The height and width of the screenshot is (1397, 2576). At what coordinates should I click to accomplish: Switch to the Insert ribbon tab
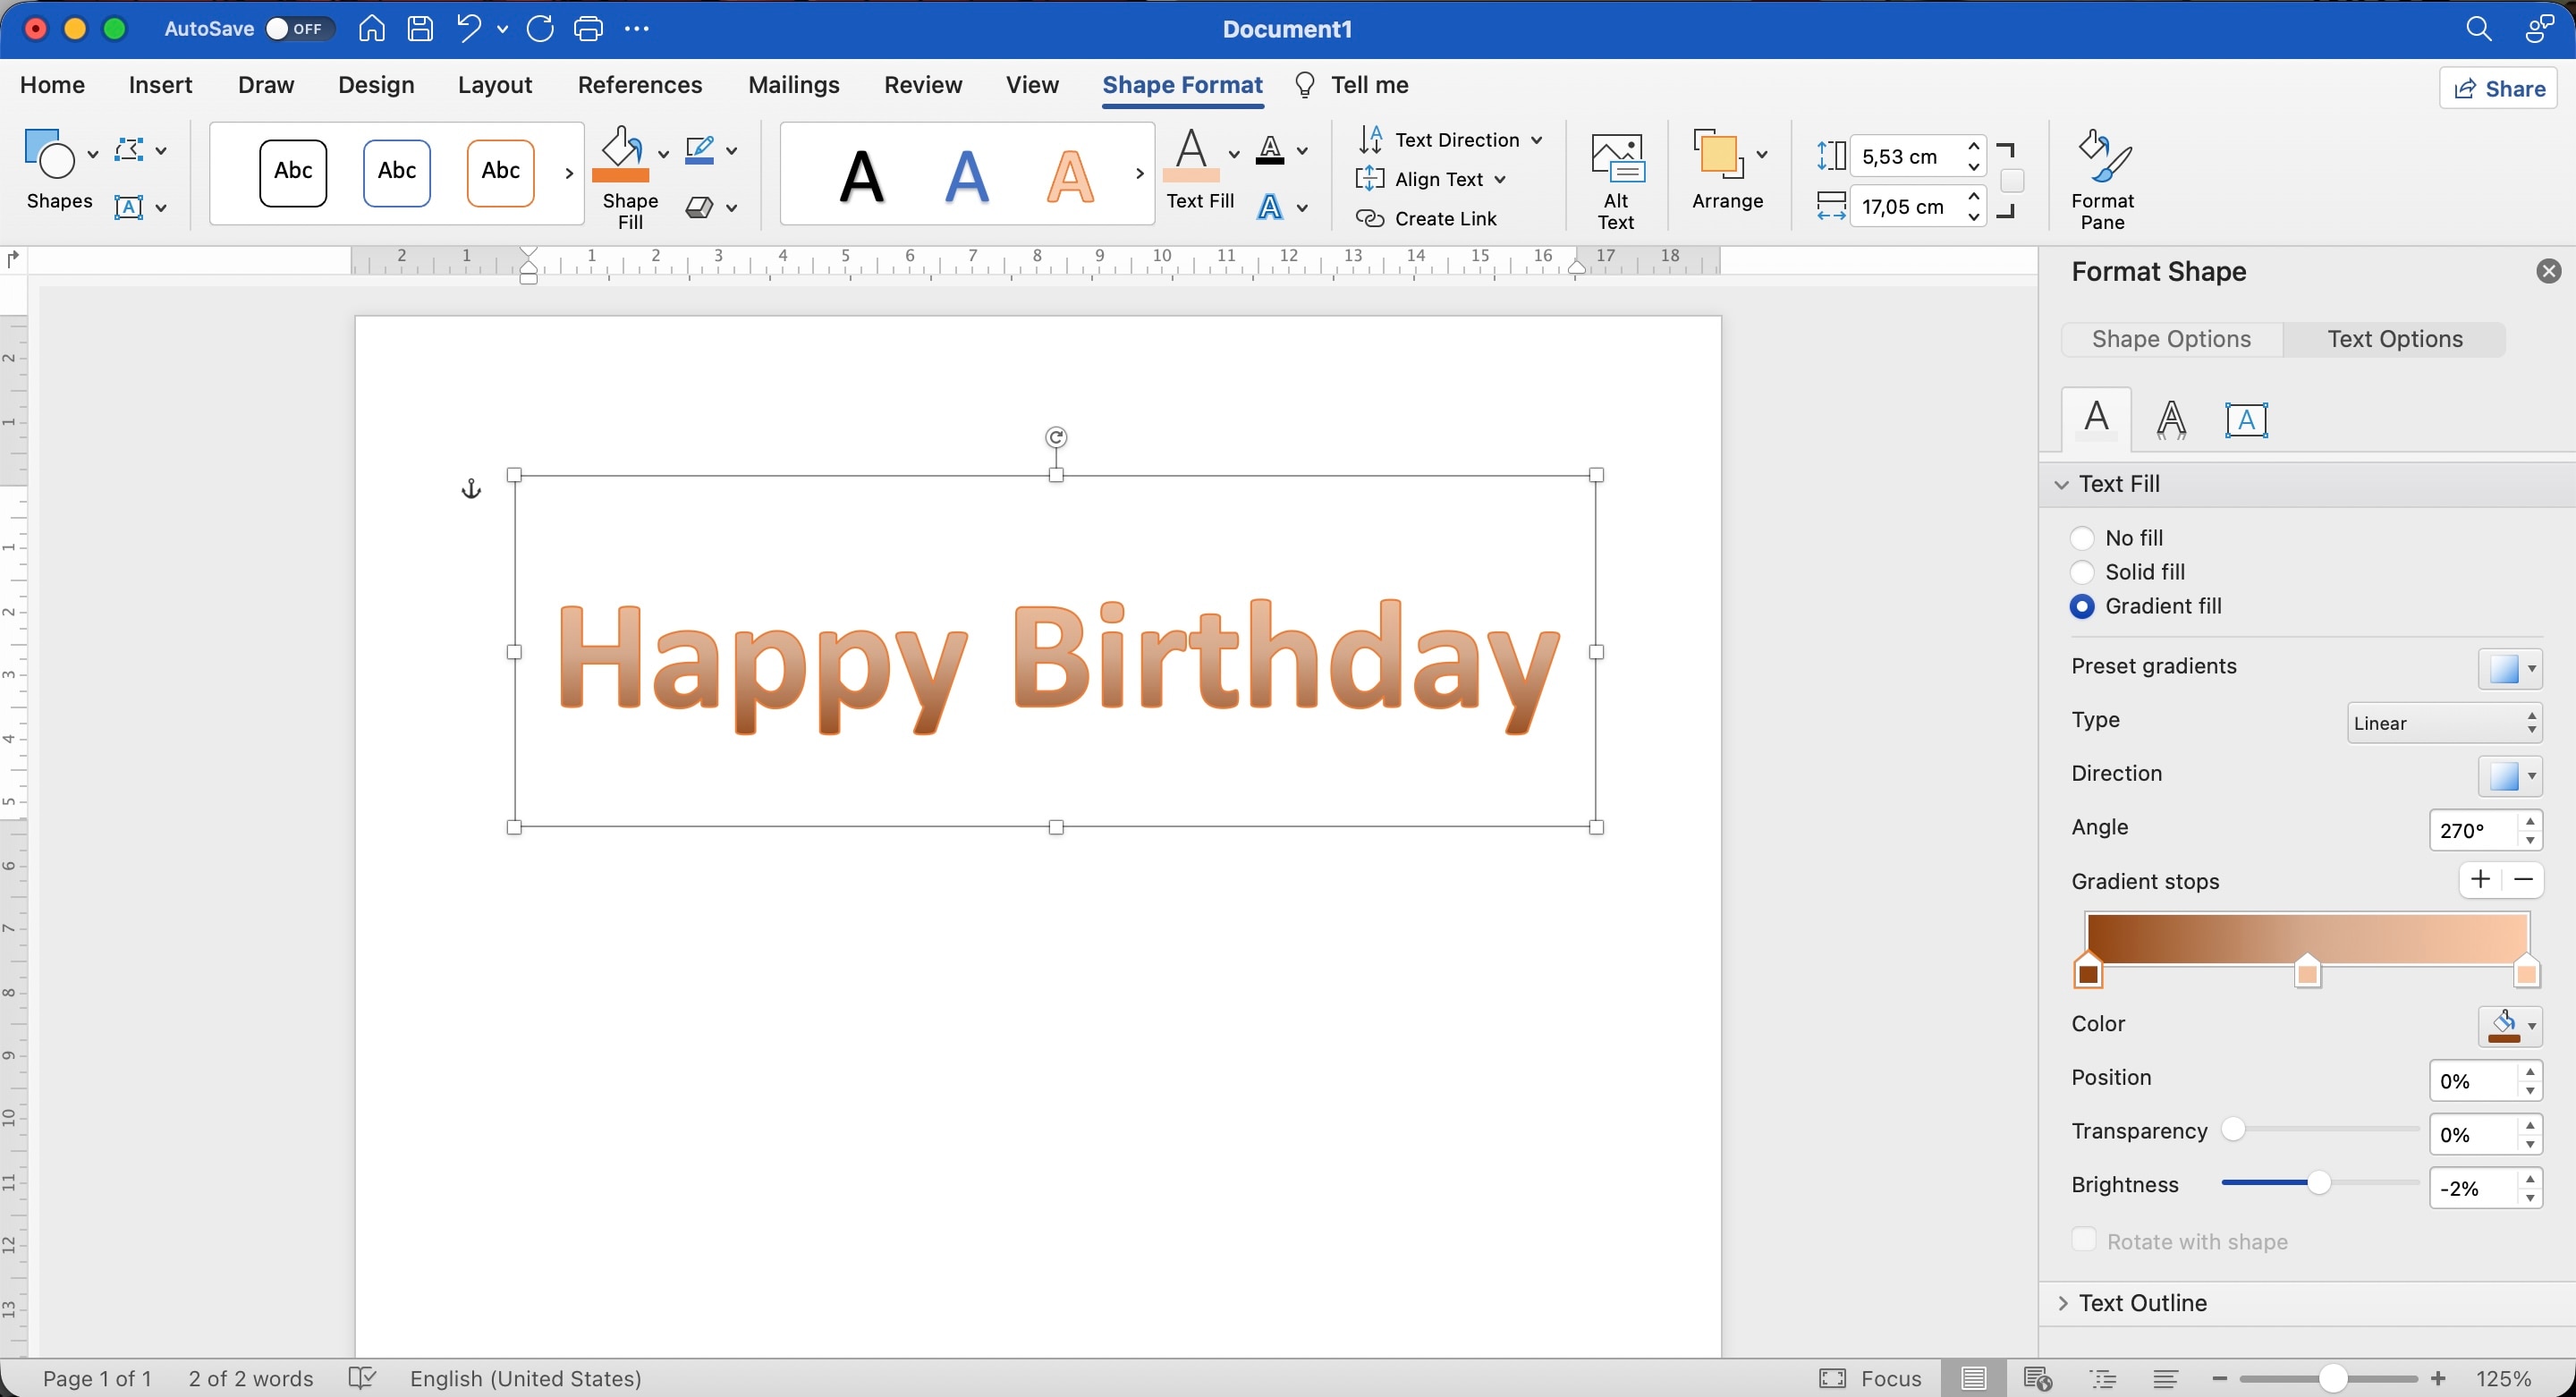pos(160,85)
